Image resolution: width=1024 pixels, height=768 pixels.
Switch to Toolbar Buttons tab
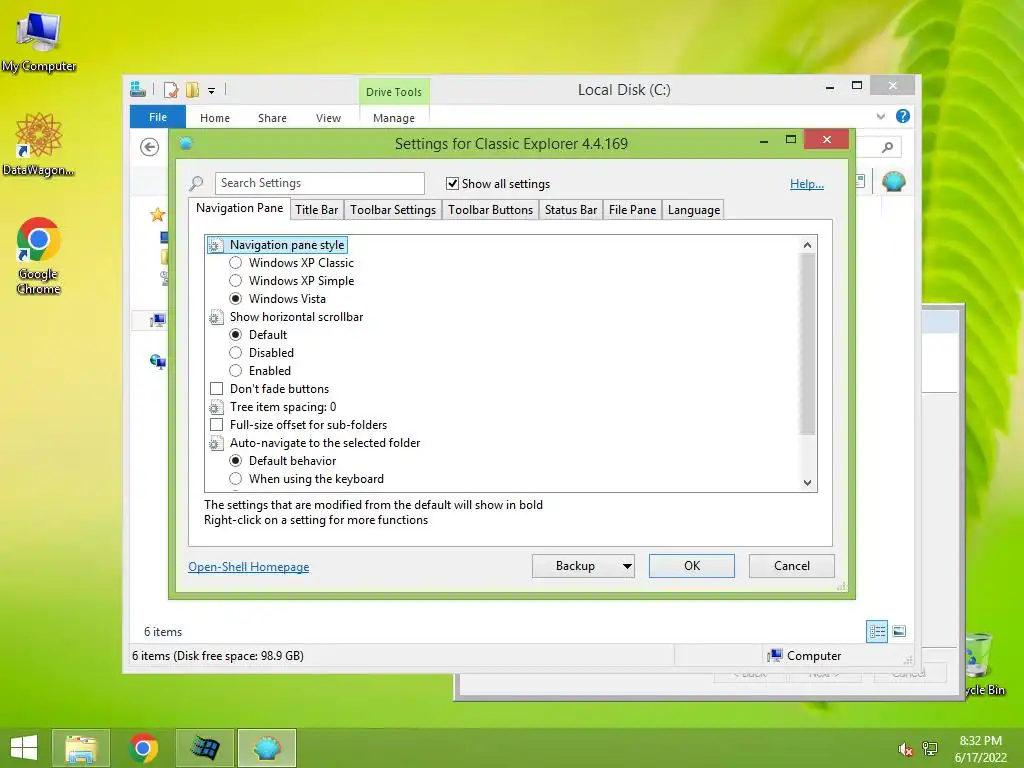(x=490, y=210)
